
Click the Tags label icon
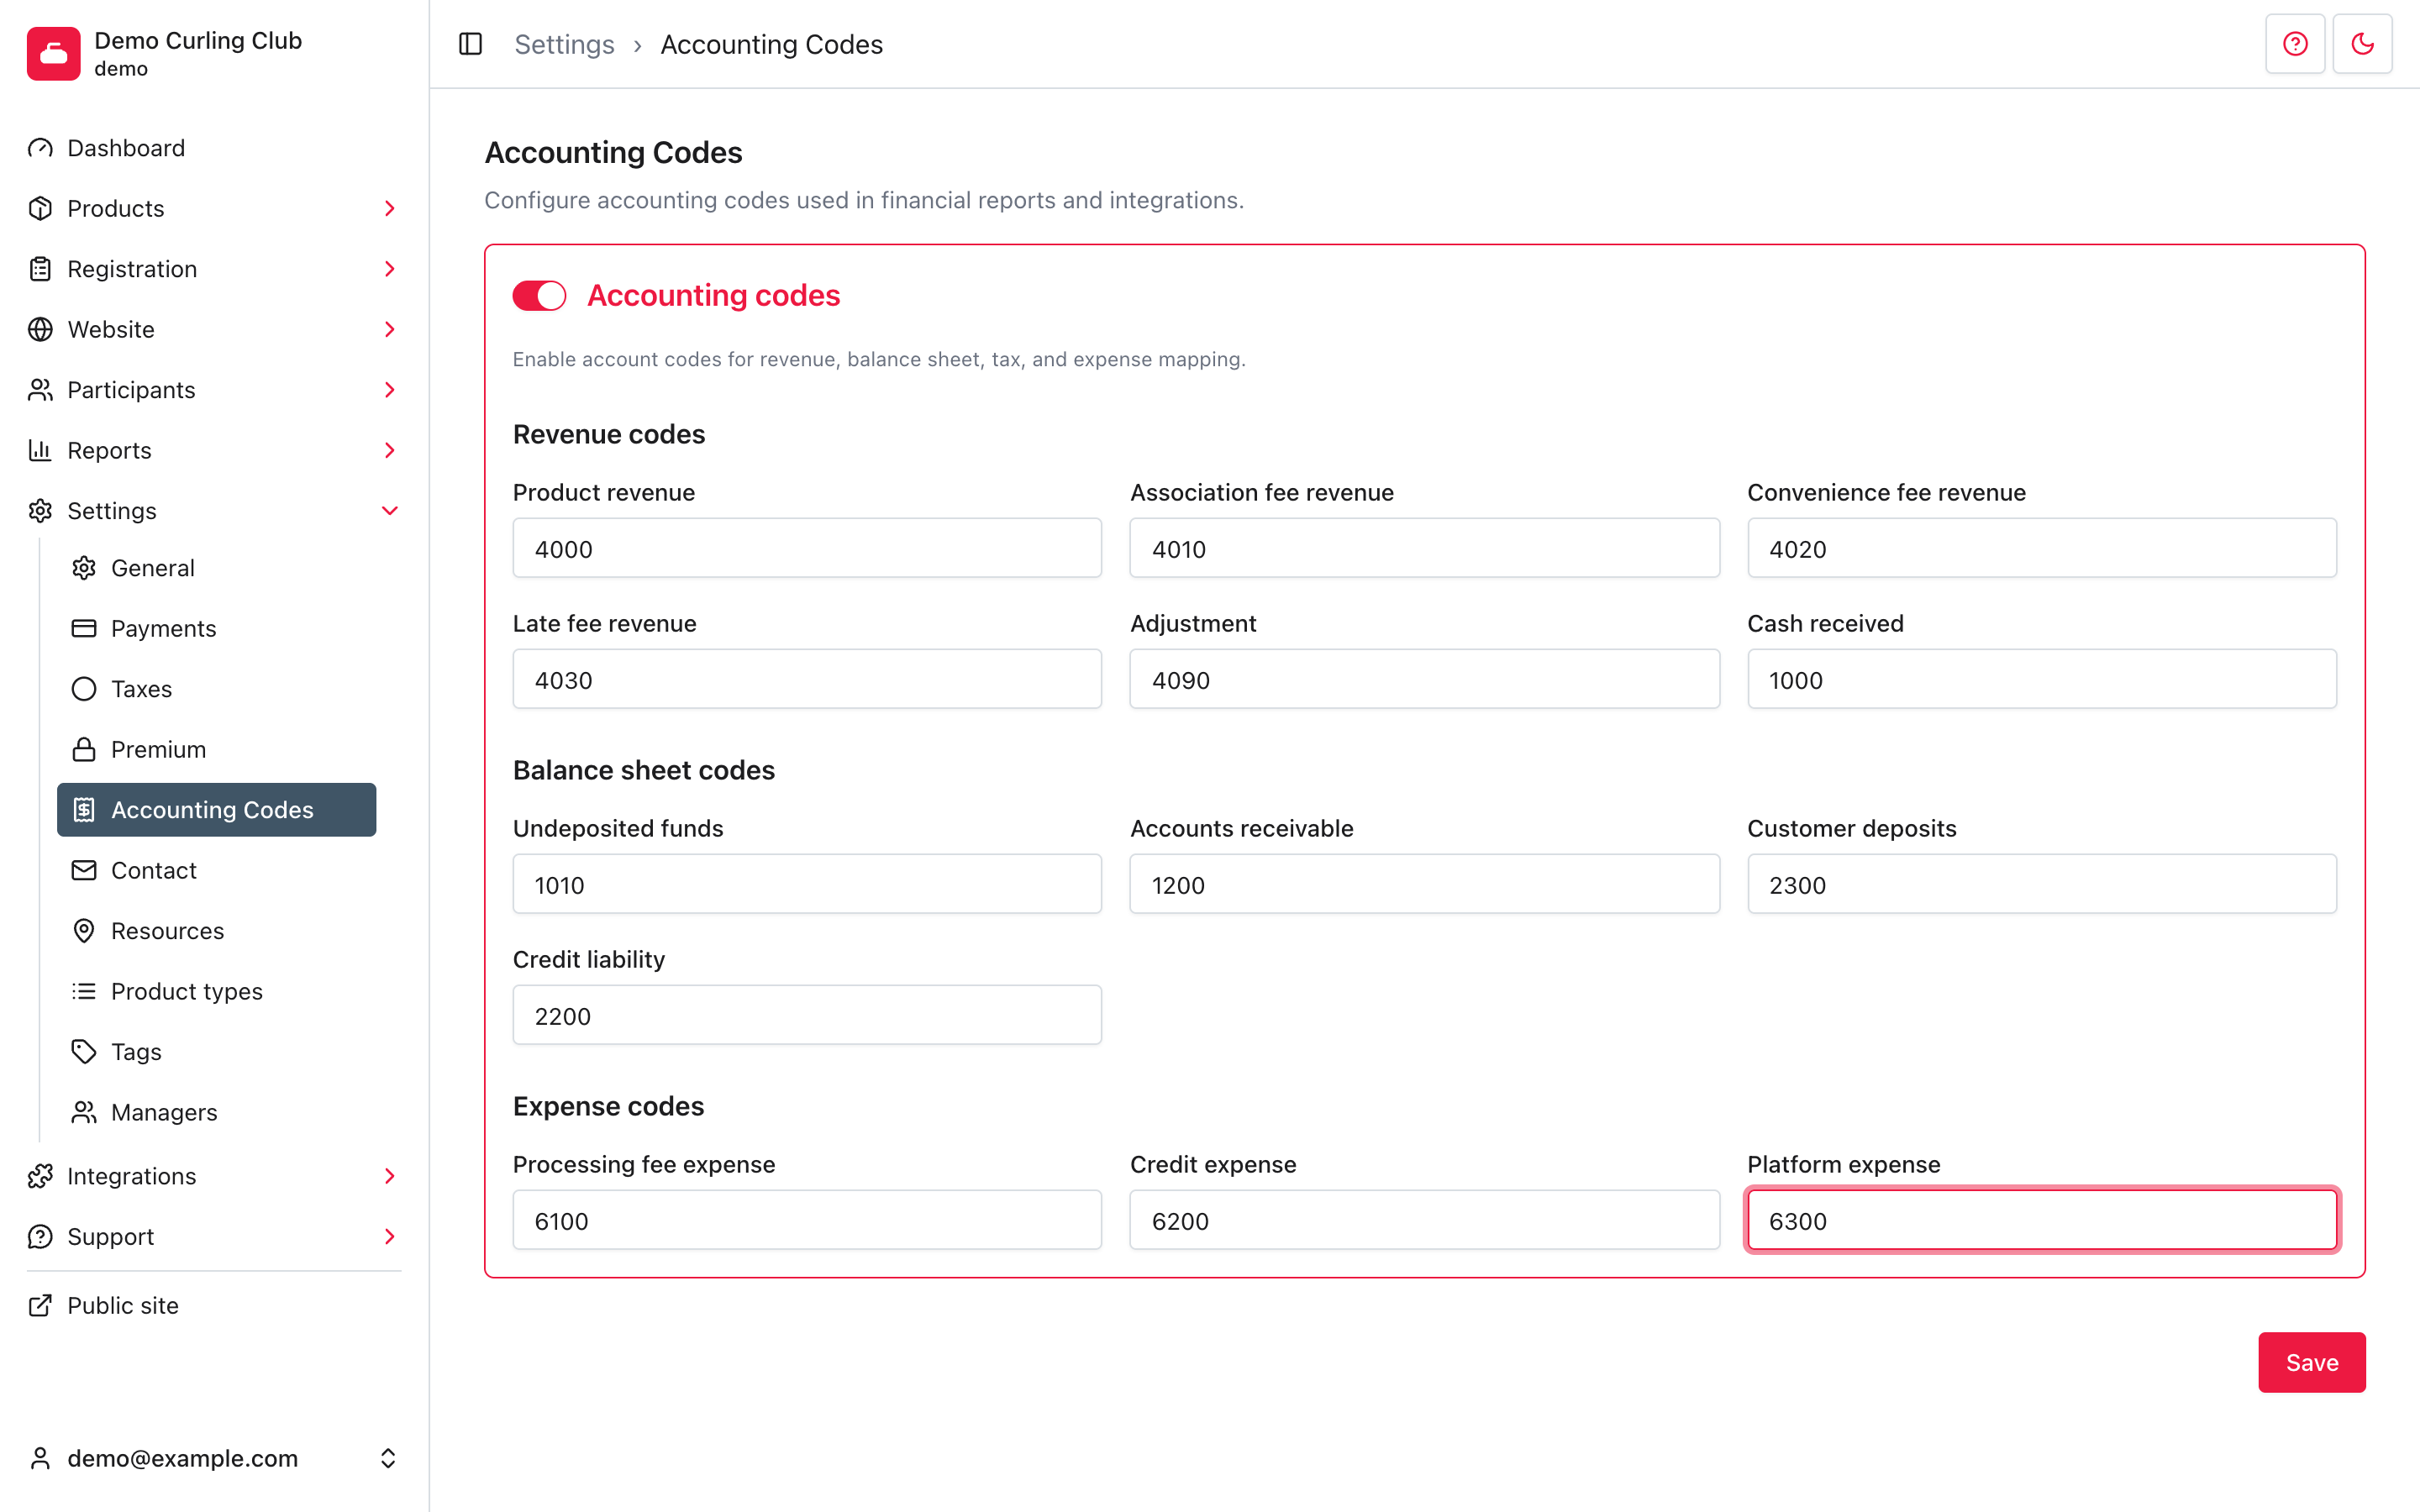(x=84, y=1052)
